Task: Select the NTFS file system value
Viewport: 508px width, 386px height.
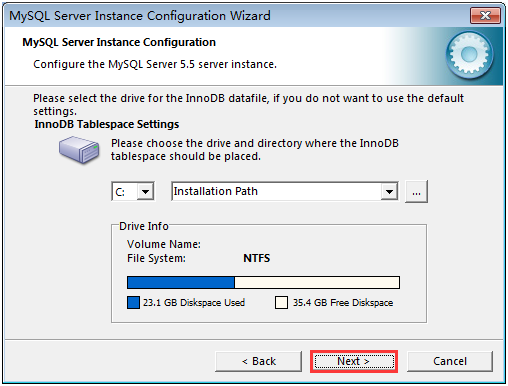Action: coord(257,258)
